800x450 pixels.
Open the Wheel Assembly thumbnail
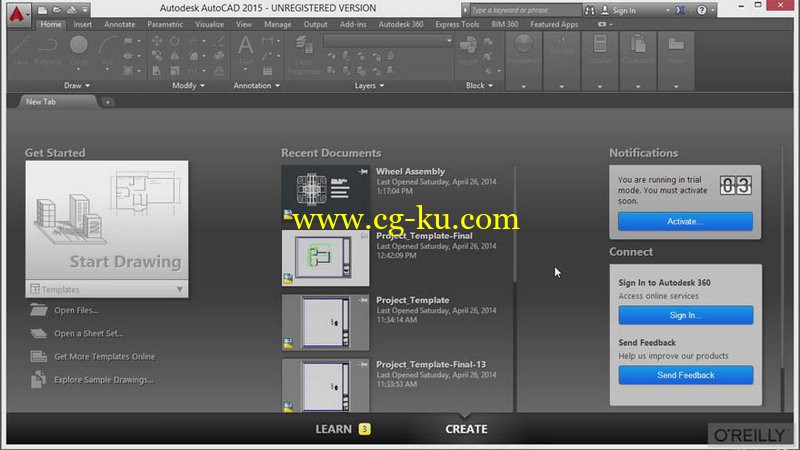coord(326,194)
